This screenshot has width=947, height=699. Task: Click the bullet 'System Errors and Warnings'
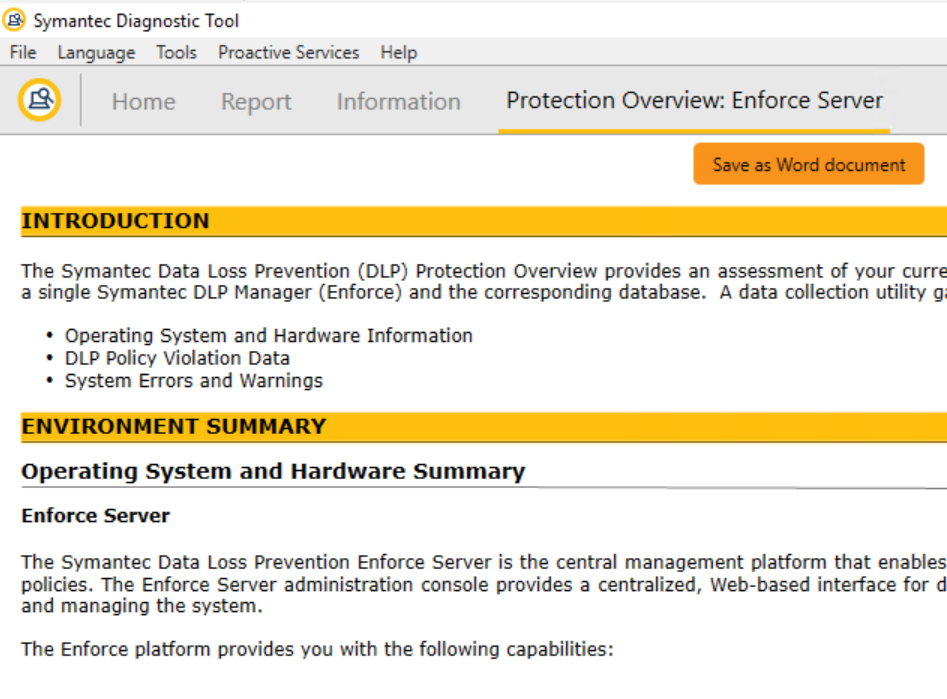(x=194, y=381)
